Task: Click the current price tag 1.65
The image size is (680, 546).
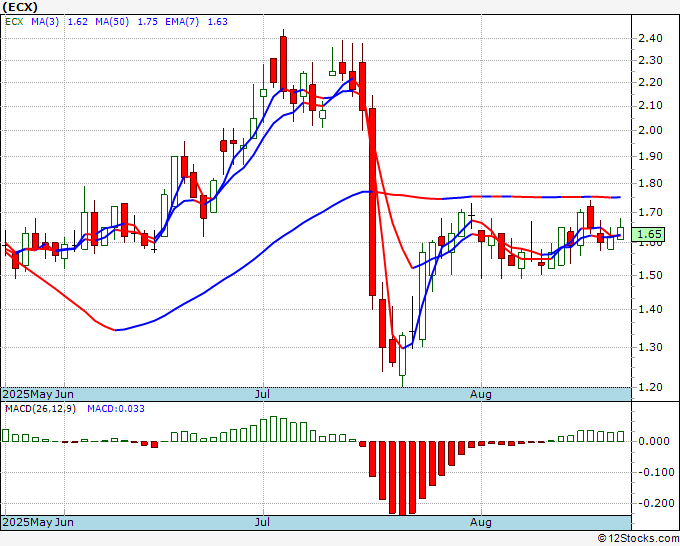Action: tap(648, 235)
